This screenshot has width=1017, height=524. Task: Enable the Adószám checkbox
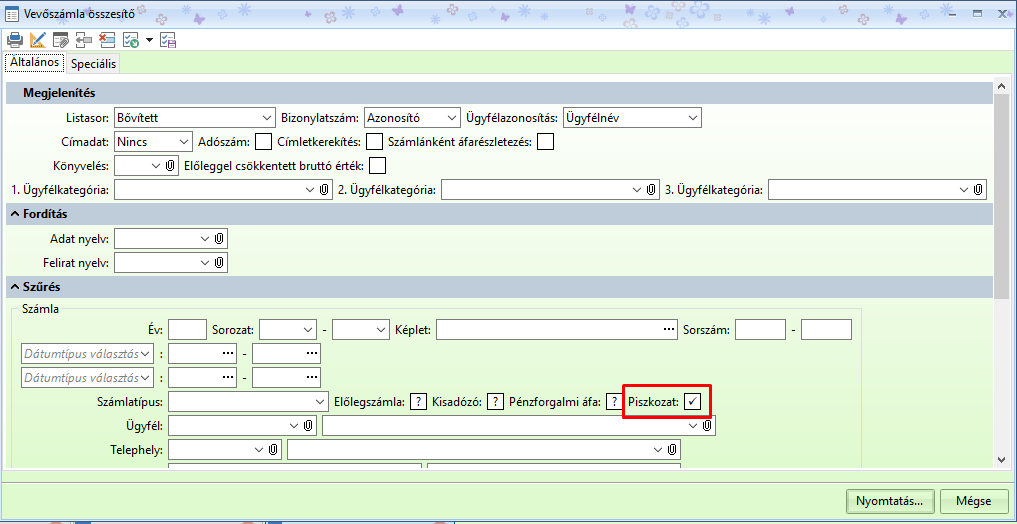264,142
